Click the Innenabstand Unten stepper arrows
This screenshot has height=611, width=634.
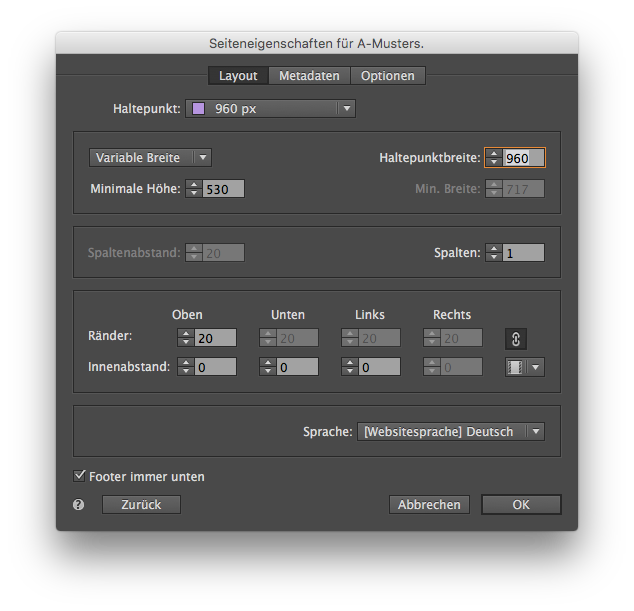268,367
